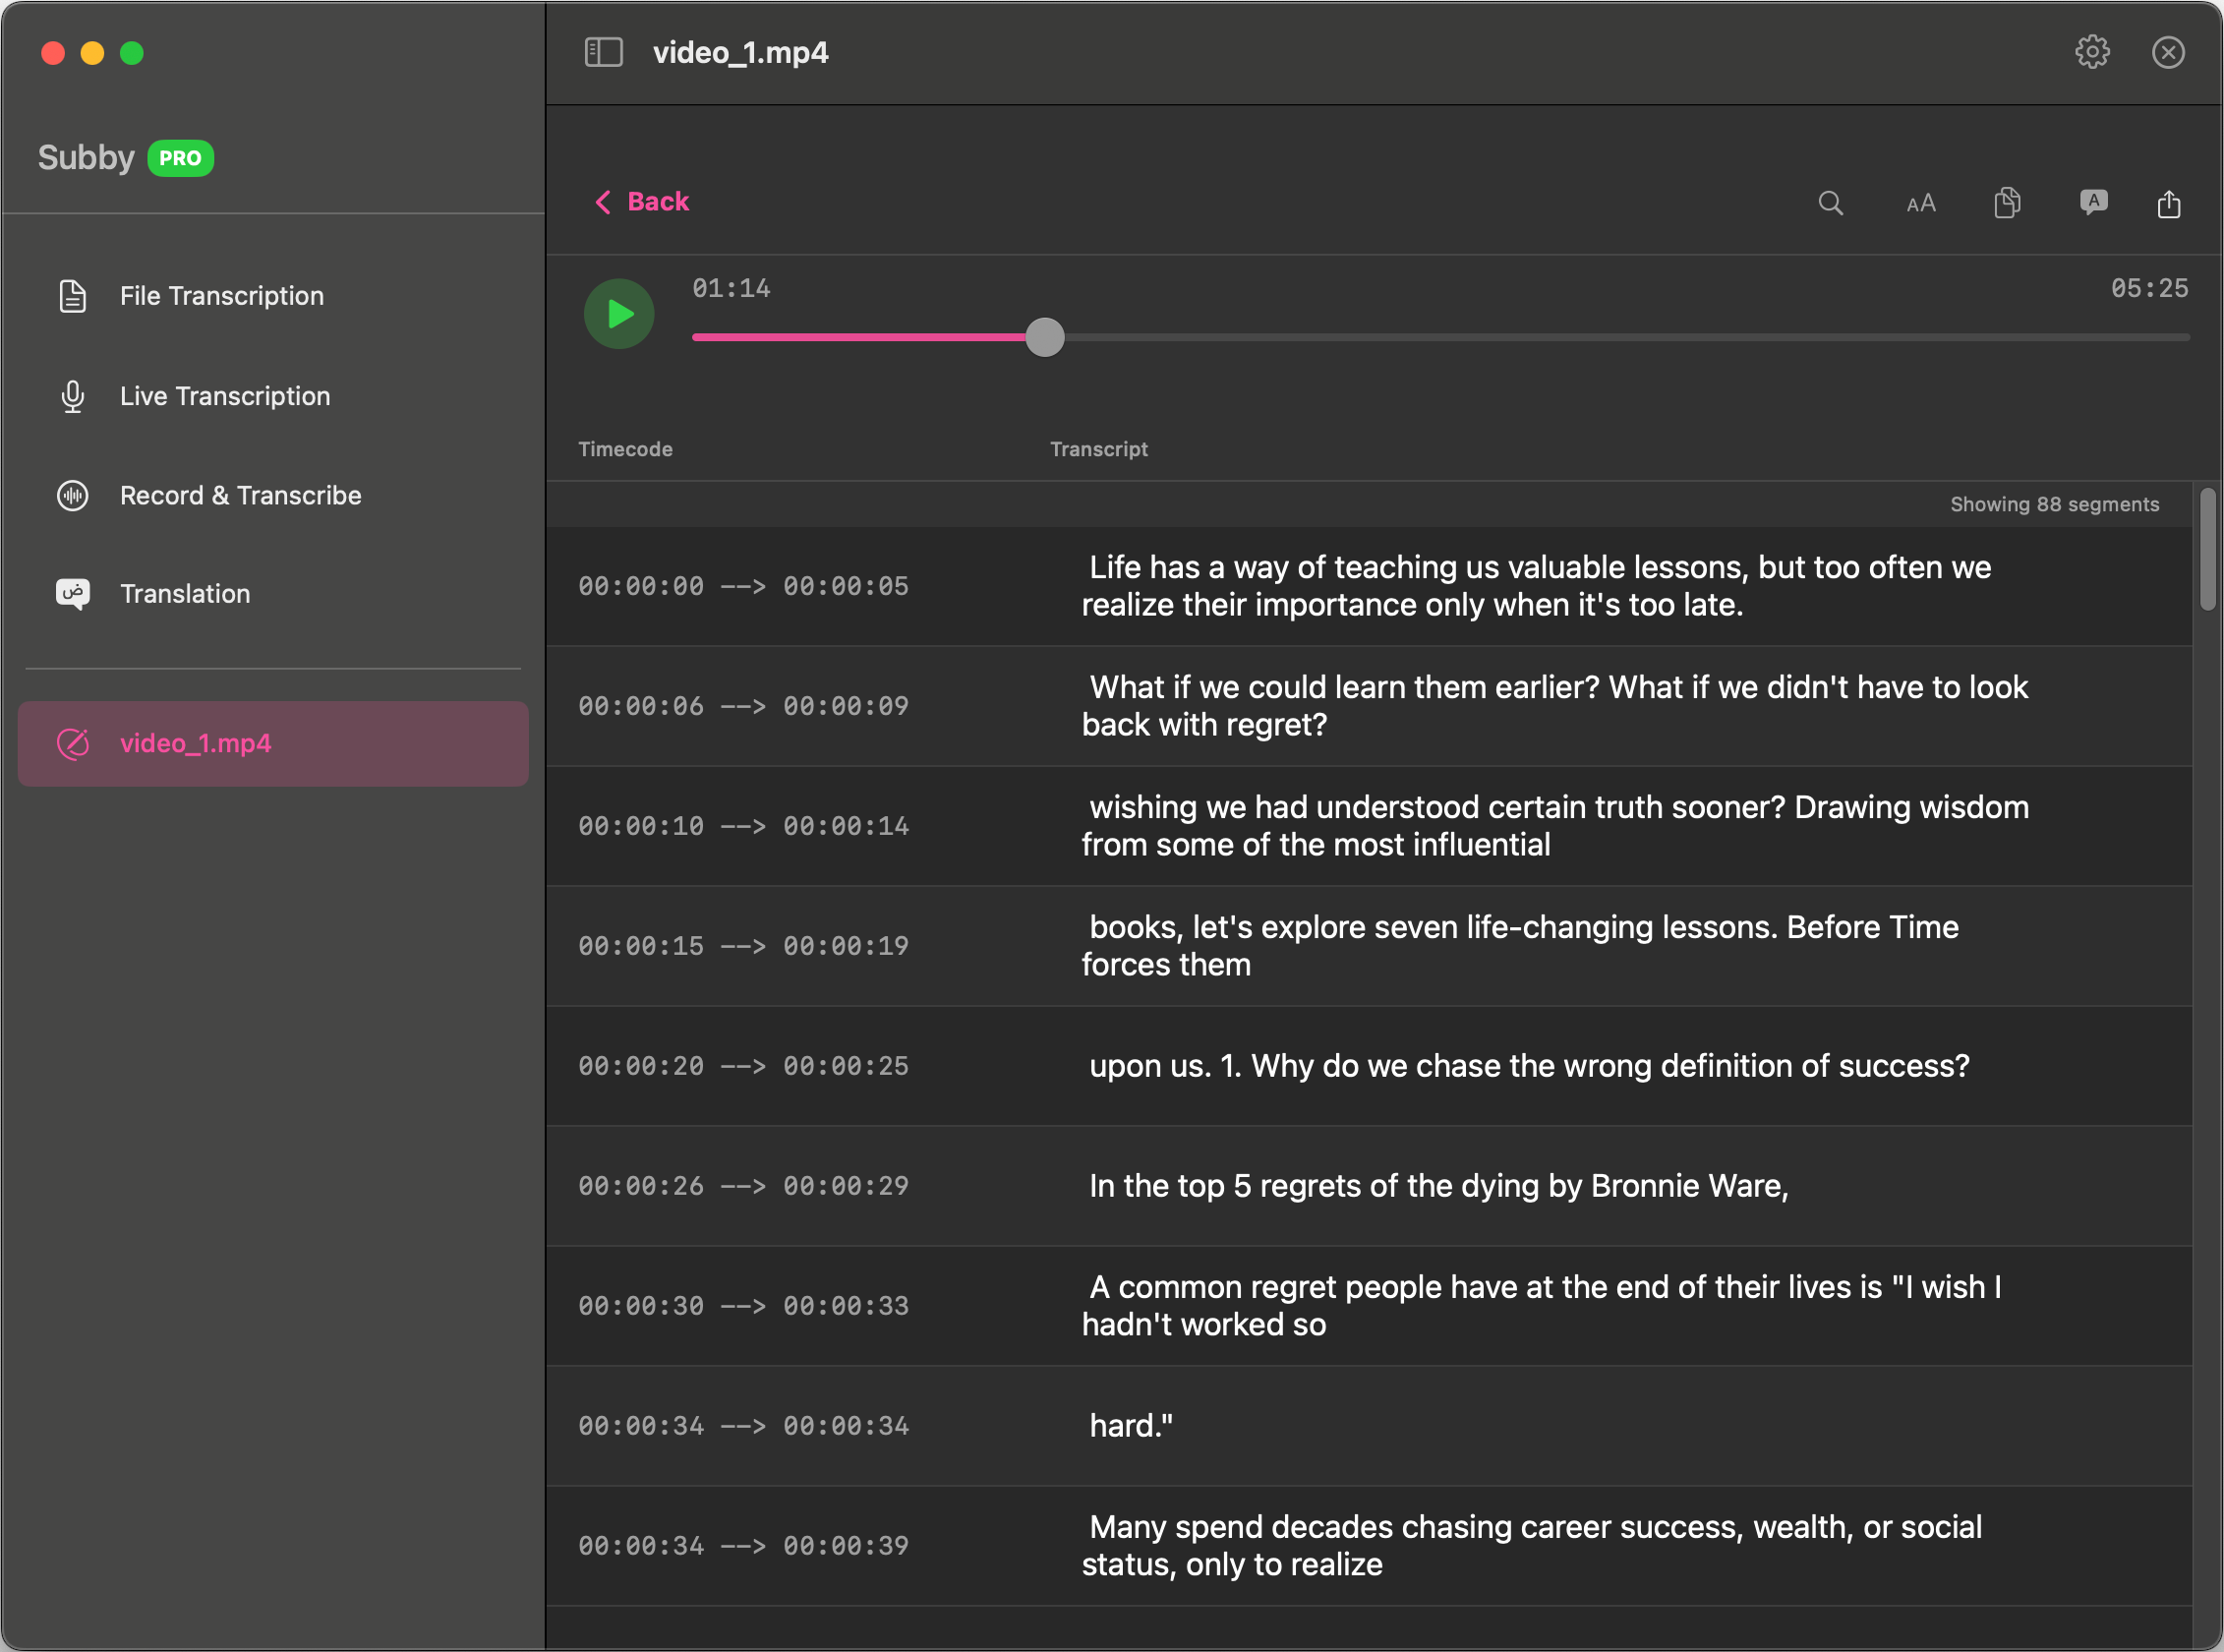
Task: Select the segment mentioning Bronnie Ware
Action: pyautogui.click(x=1438, y=1186)
